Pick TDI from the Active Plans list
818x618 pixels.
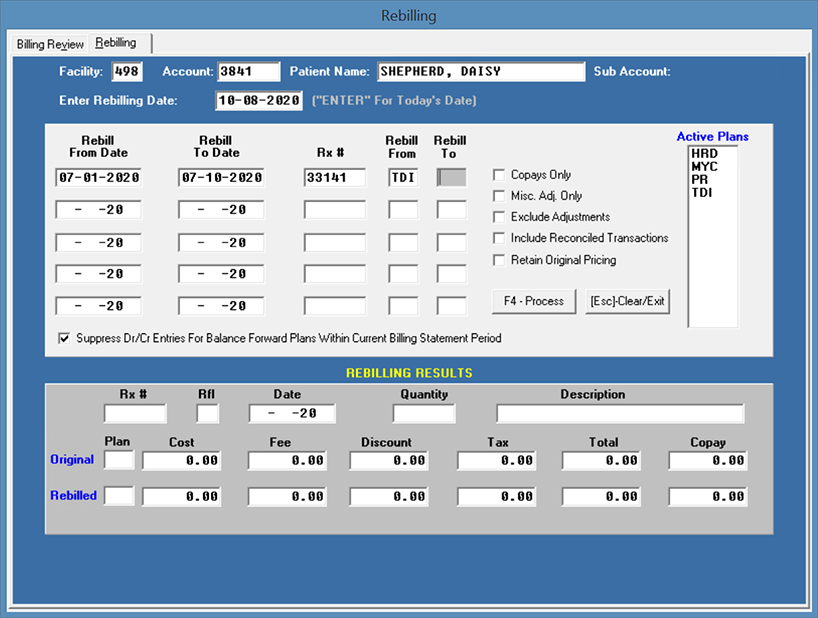coord(702,191)
